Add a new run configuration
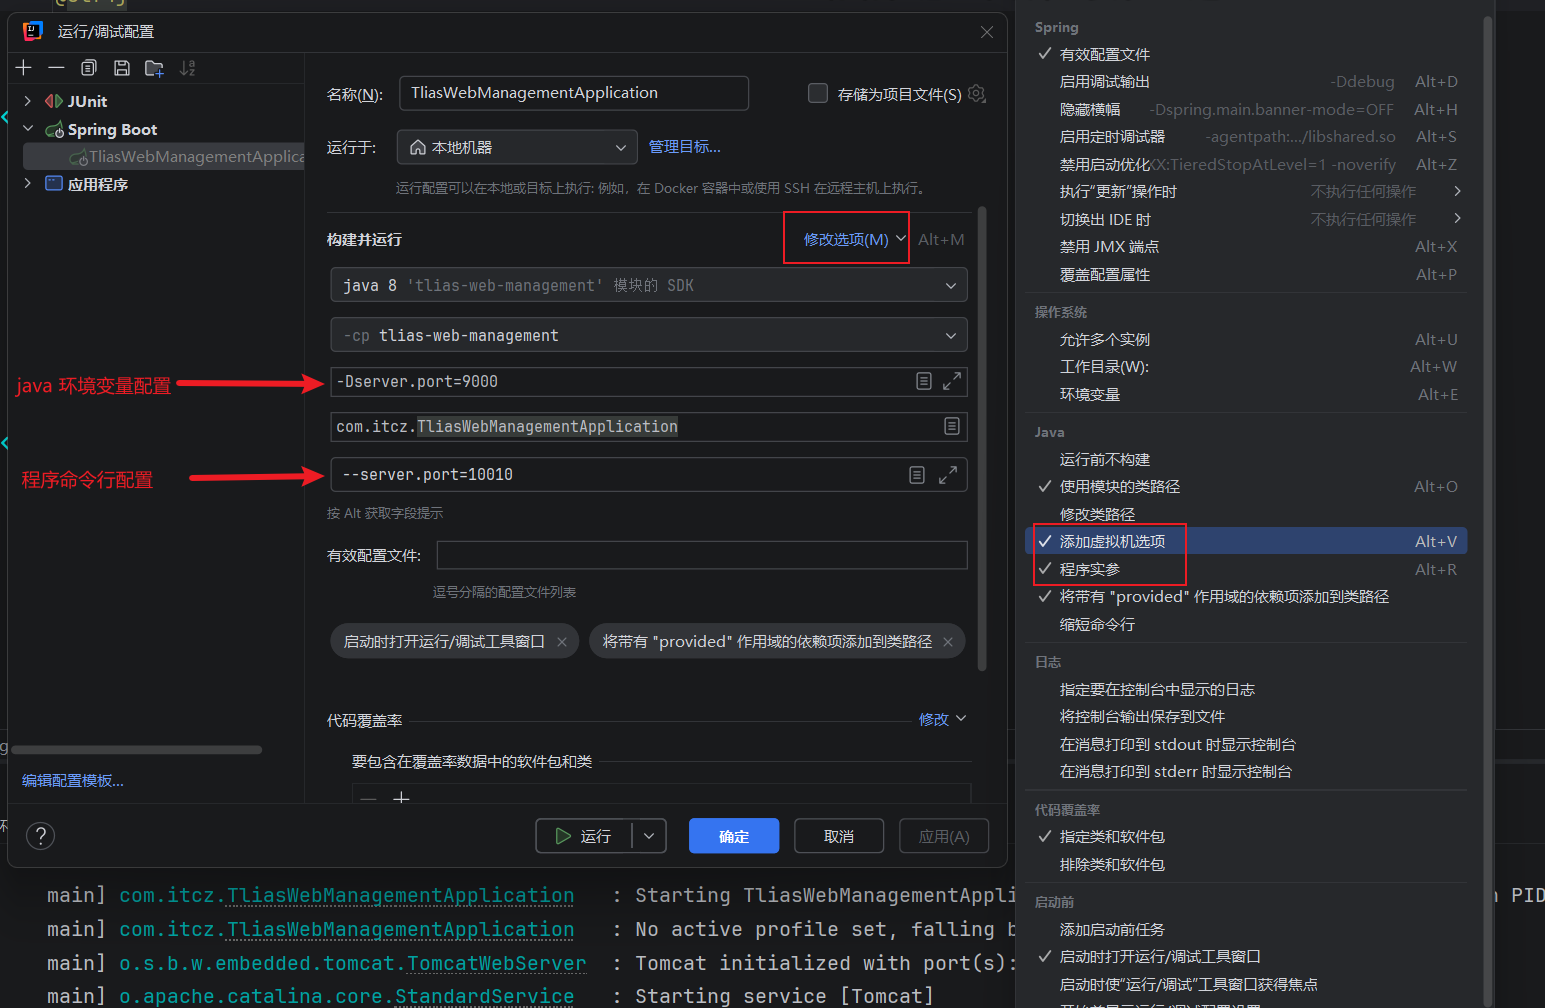The height and width of the screenshot is (1008, 1545). (24, 68)
